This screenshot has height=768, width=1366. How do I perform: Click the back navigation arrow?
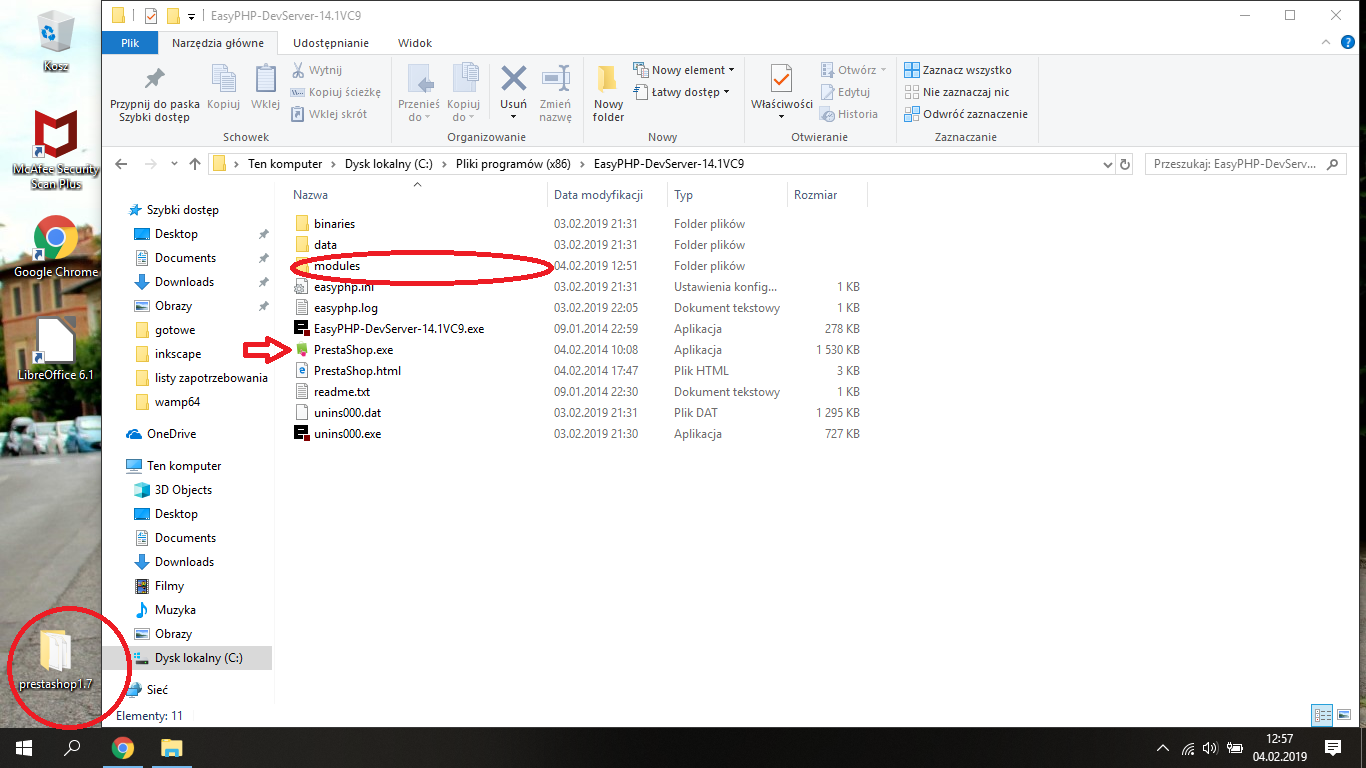(x=121, y=164)
